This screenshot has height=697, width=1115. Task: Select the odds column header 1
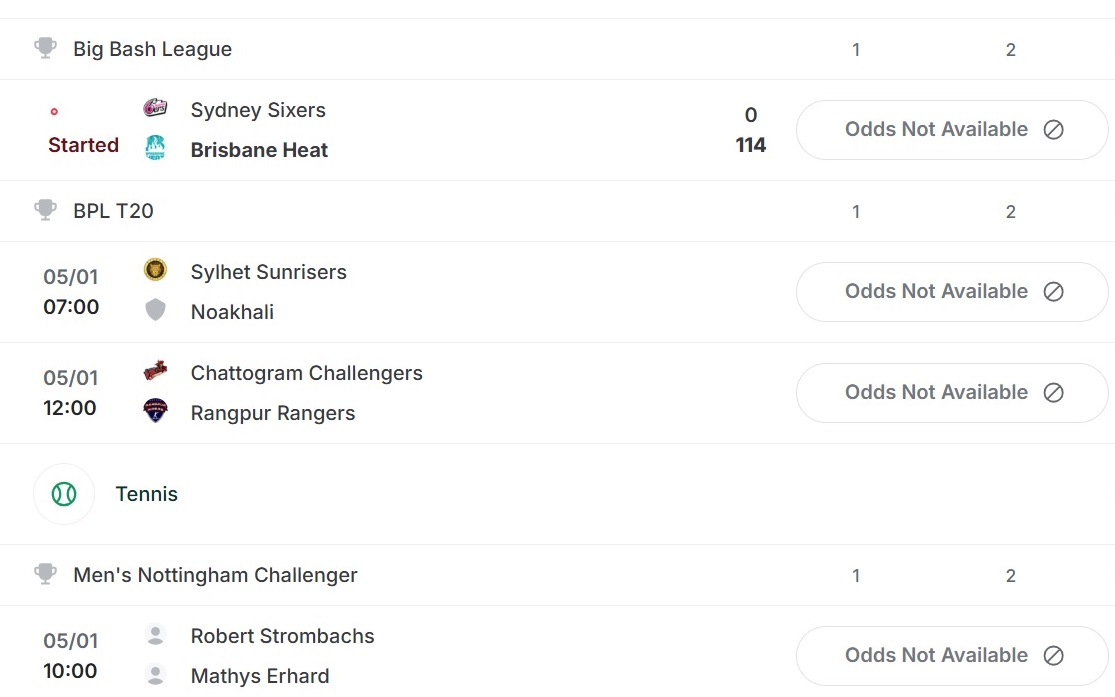[856, 48]
